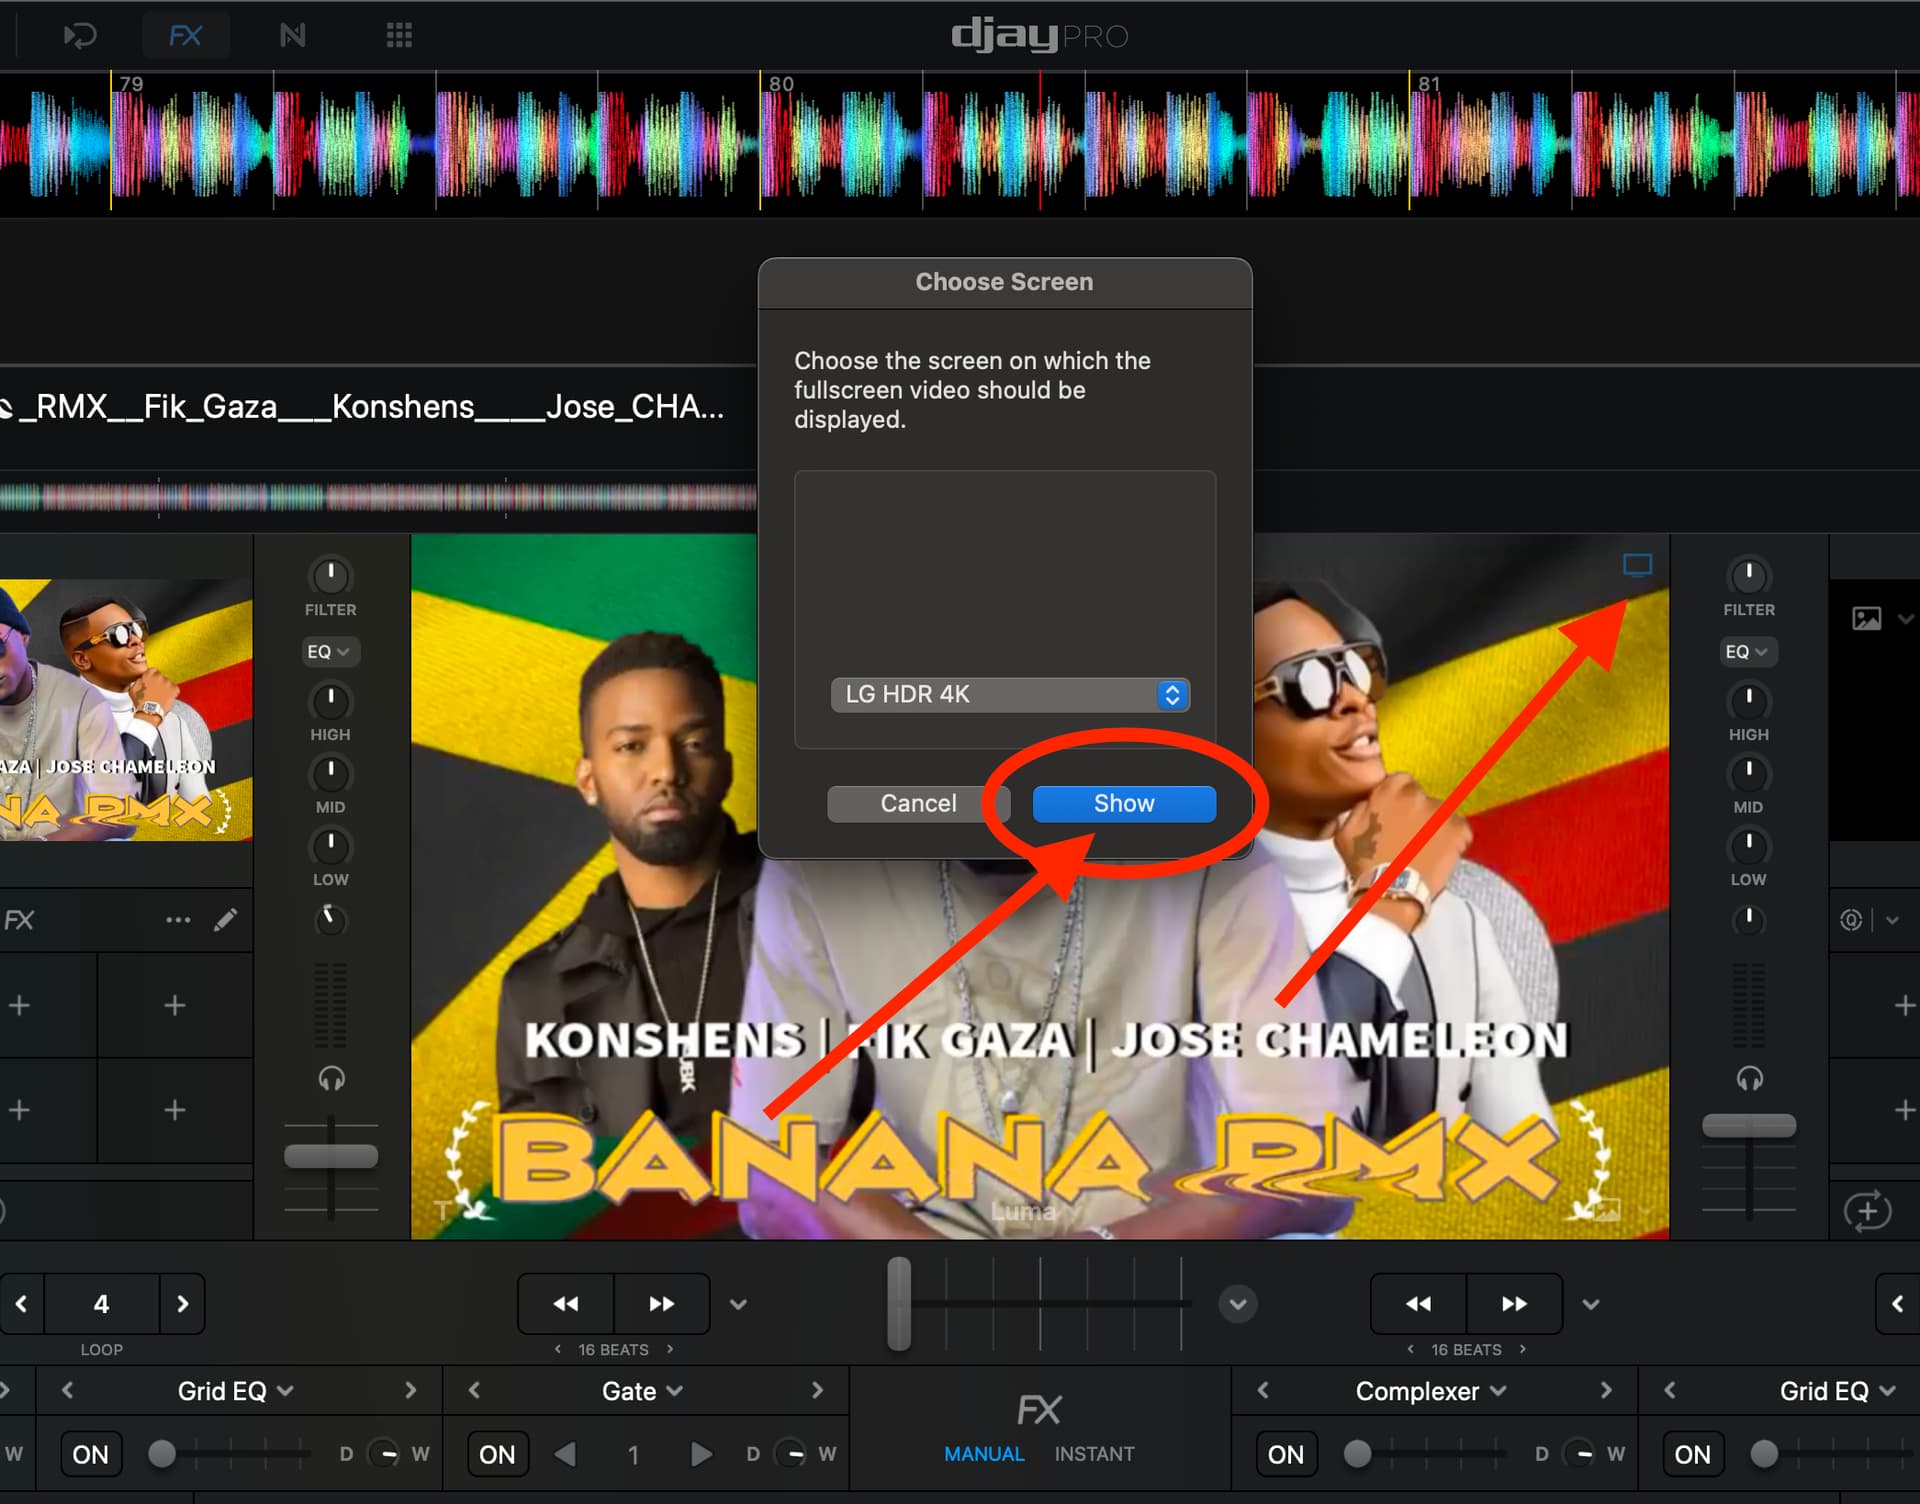Click the fullscreen video monitor icon
The height and width of the screenshot is (1504, 1920).
coord(1637,565)
